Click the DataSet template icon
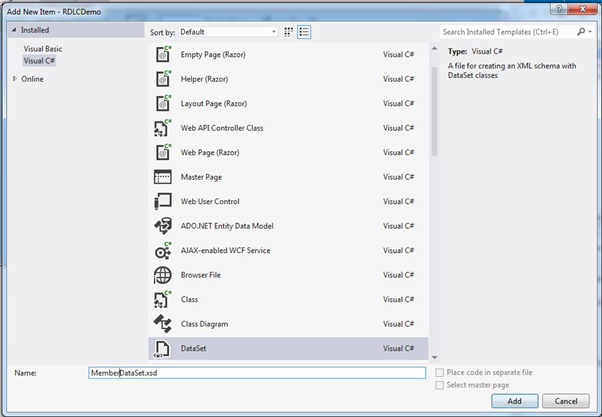 click(x=162, y=349)
